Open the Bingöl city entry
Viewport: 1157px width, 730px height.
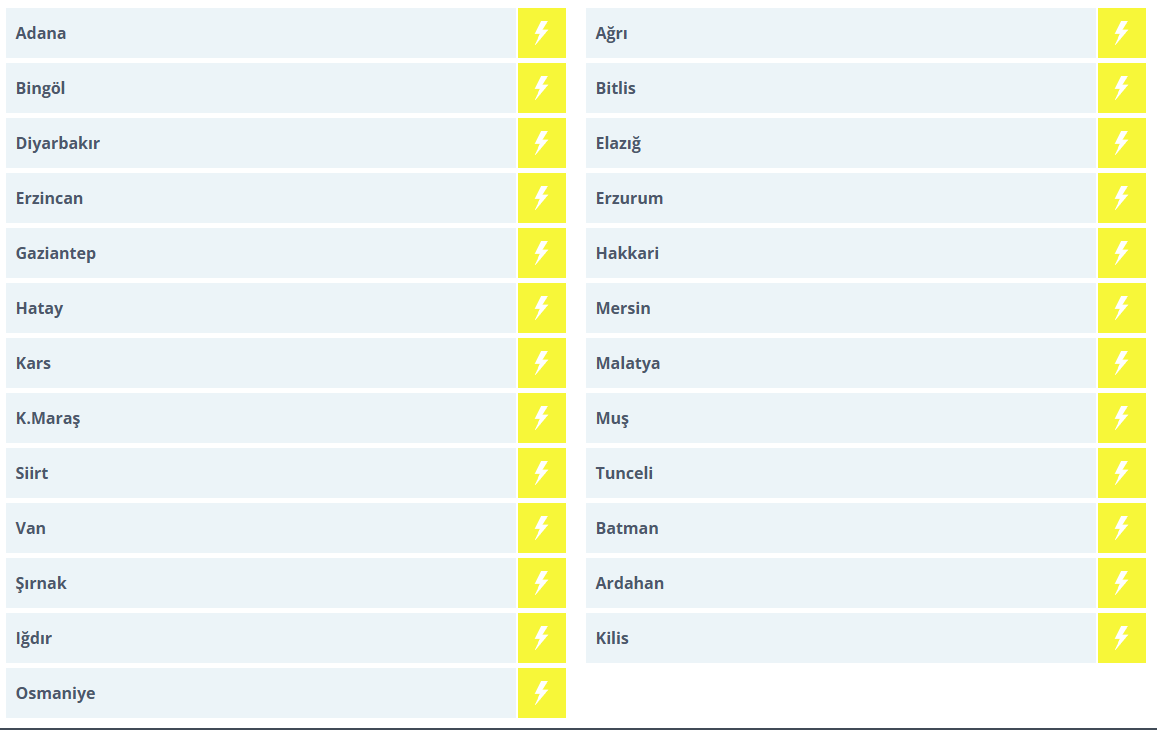pos(41,88)
